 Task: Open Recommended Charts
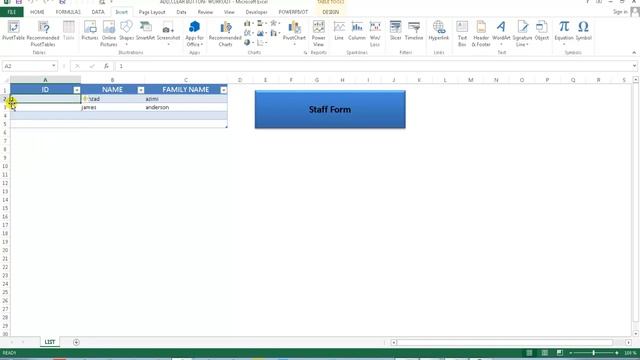tap(225, 33)
